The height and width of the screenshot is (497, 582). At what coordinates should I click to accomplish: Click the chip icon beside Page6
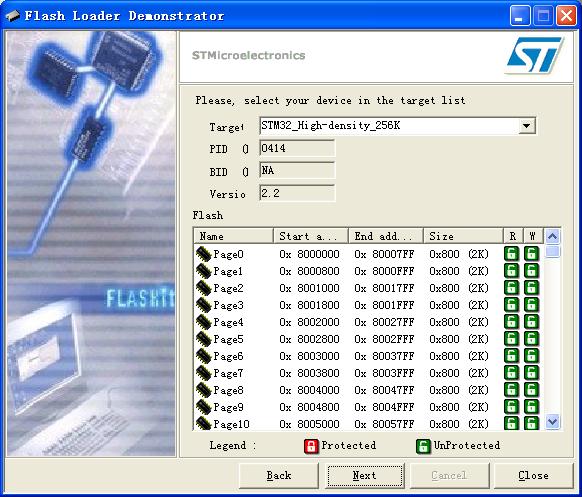click(x=203, y=356)
